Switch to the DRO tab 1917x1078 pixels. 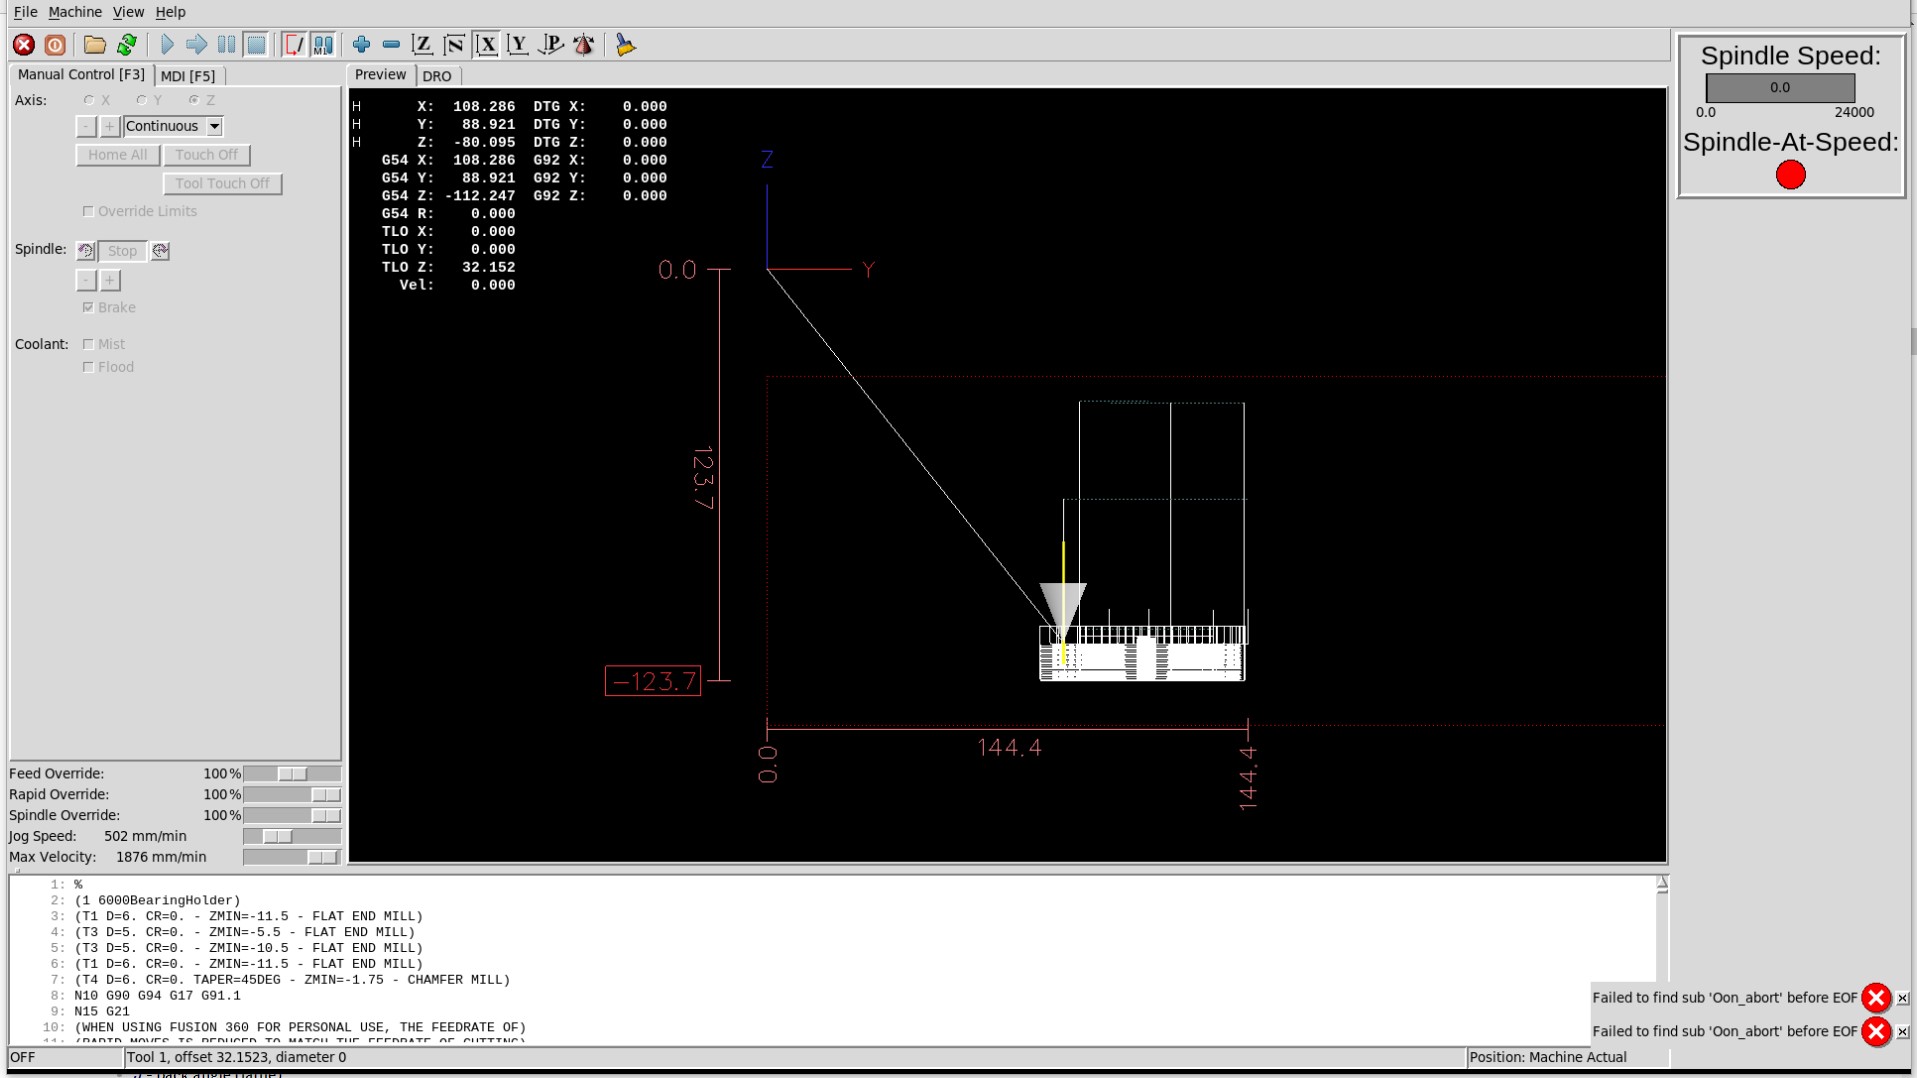pyautogui.click(x=437, y=76)
